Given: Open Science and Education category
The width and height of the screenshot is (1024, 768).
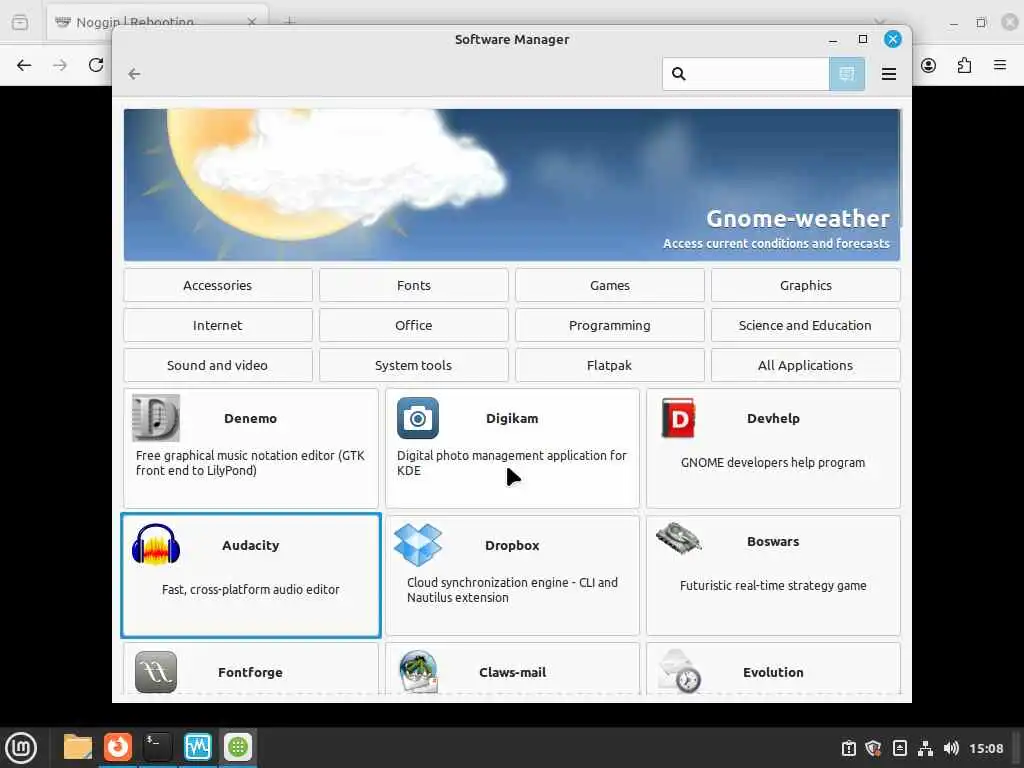Looking at the screenshot, I should pyautogui.click(x=806, y=325).
